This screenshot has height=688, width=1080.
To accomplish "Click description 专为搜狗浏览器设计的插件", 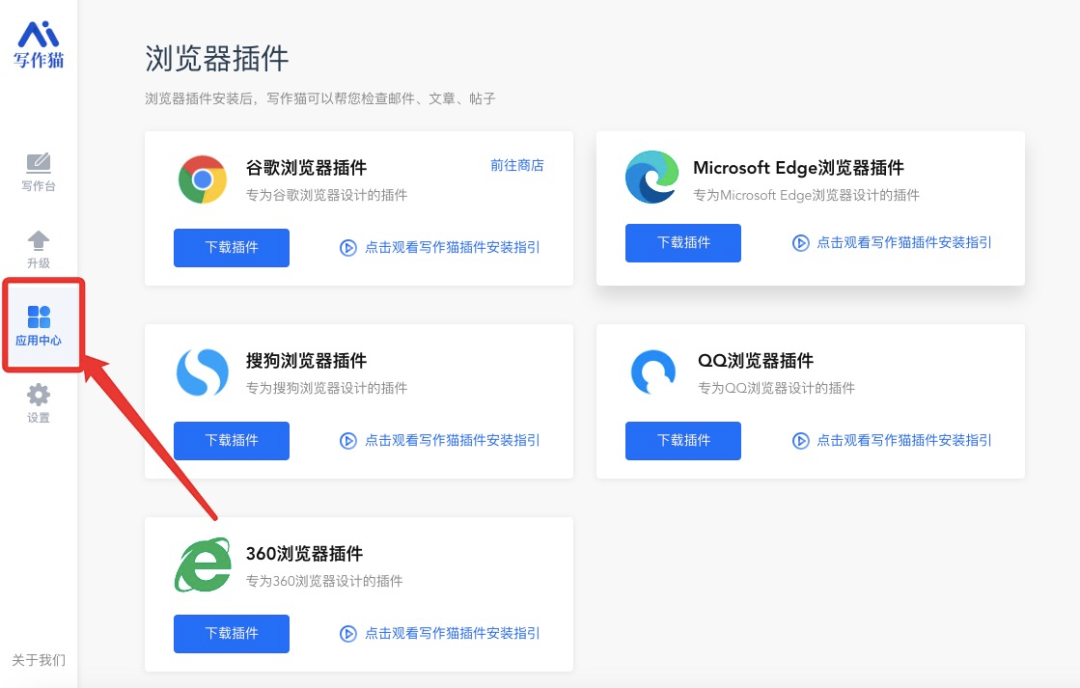I will tap(326, 388).
